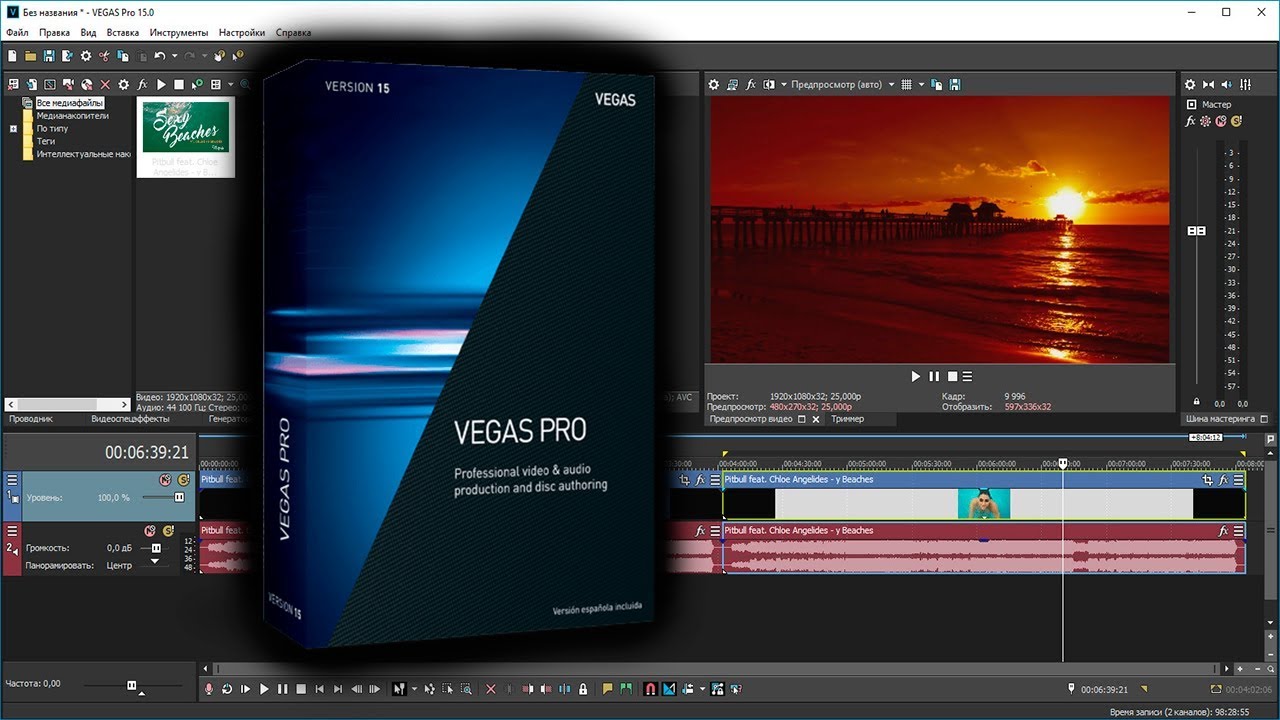Create a new project from toolbar
The width and height of the screenshot is (1280, 720).
tap(12, 56)
